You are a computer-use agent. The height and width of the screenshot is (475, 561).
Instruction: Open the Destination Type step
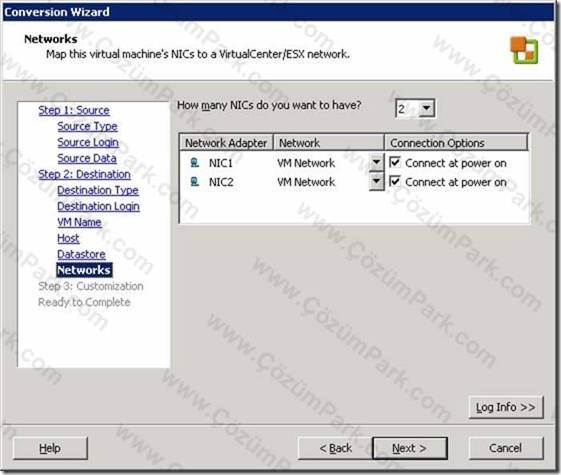click(98, 190)
